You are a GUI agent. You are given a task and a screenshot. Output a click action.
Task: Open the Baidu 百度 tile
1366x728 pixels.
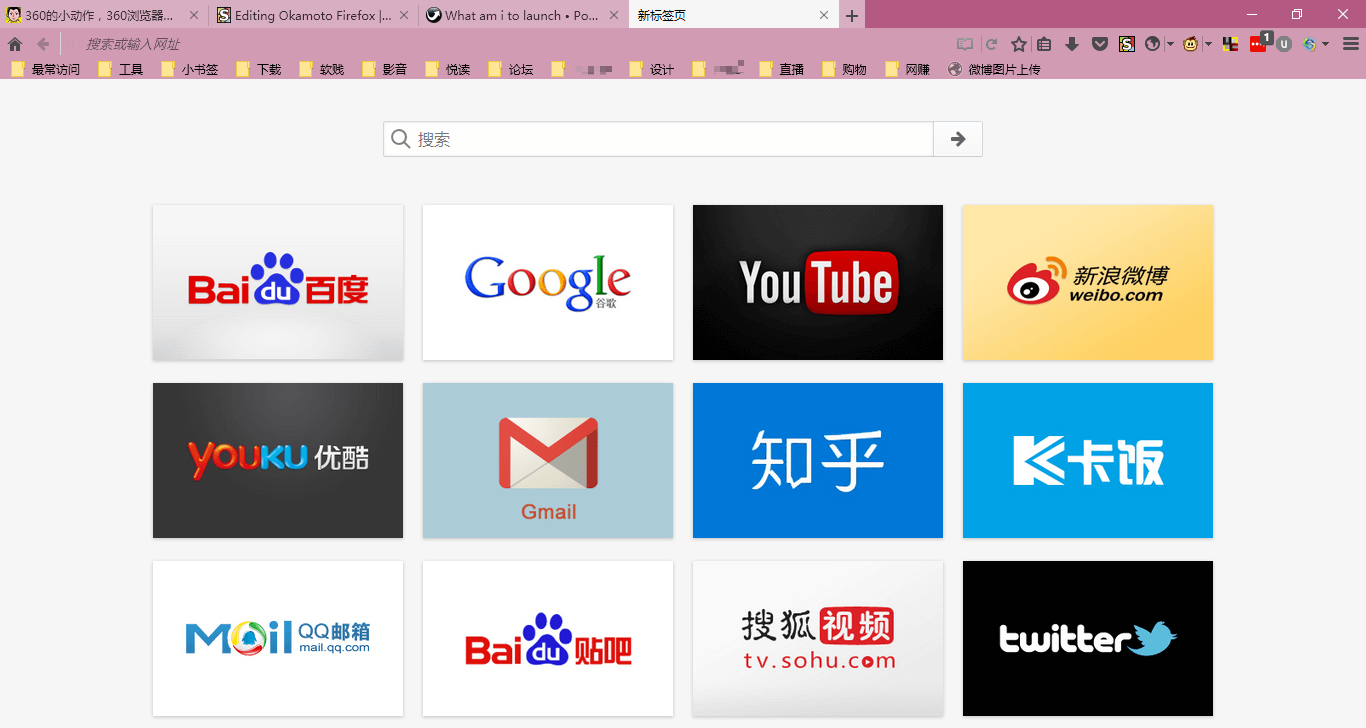[x=278, y=282]
